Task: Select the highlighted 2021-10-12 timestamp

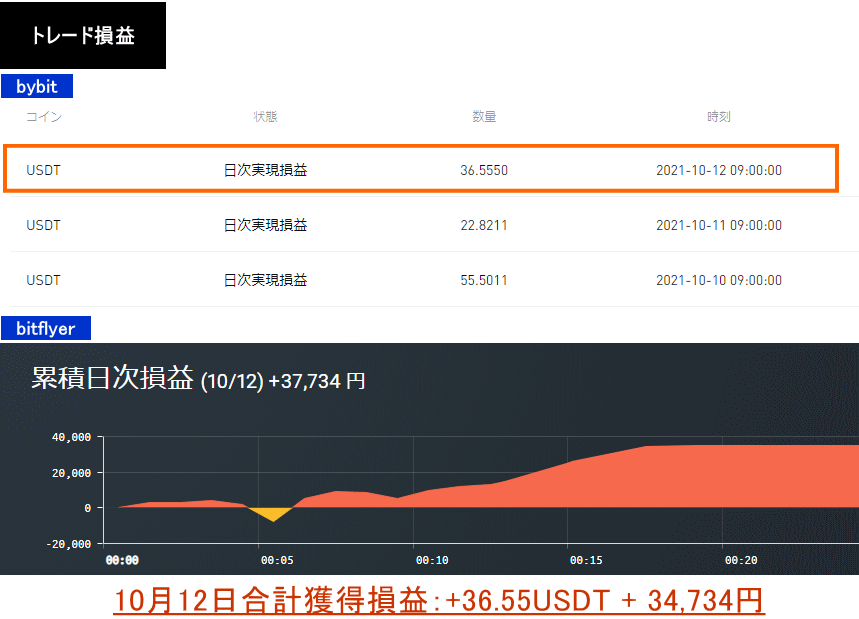Action: (718, 170)
